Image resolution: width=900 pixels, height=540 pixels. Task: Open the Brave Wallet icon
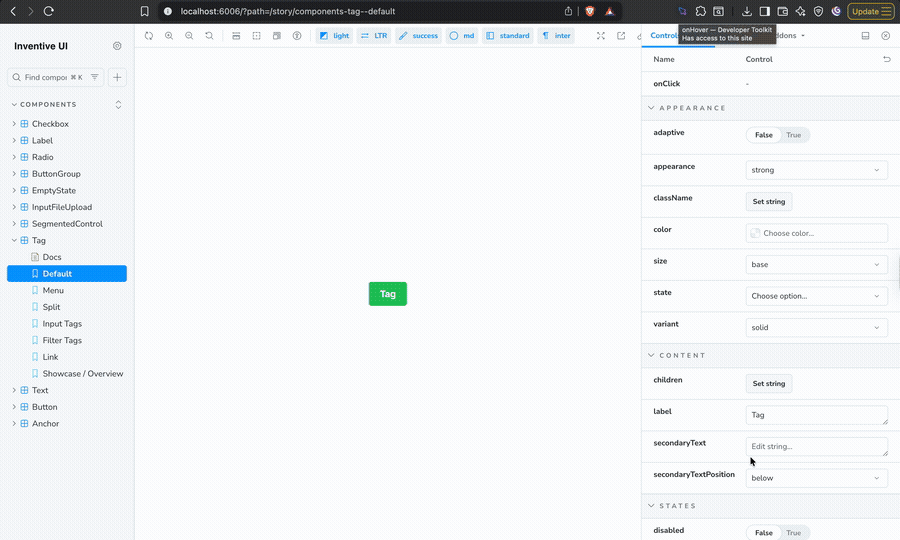pyautogui.click(x=782, y=11)
